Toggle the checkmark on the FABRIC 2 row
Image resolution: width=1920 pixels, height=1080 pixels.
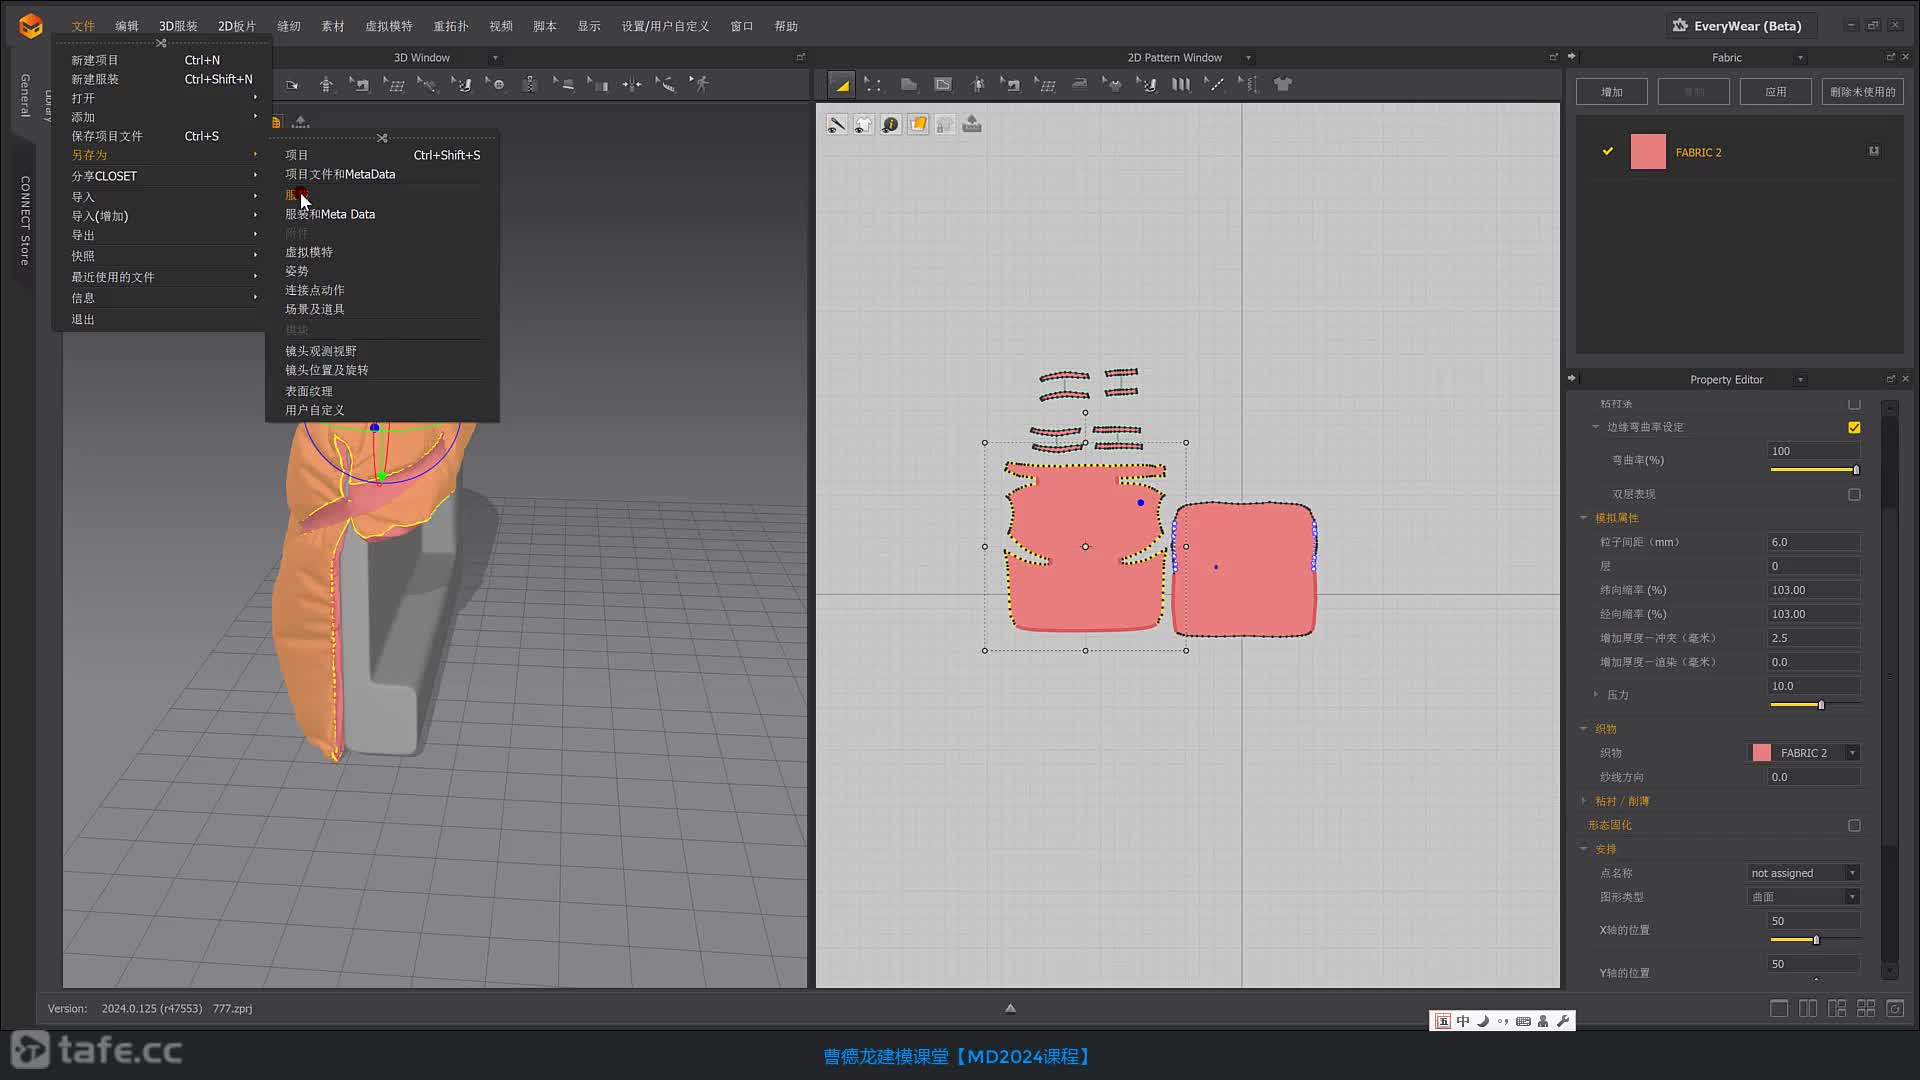pyautogui.click(x=1608, y=152)
